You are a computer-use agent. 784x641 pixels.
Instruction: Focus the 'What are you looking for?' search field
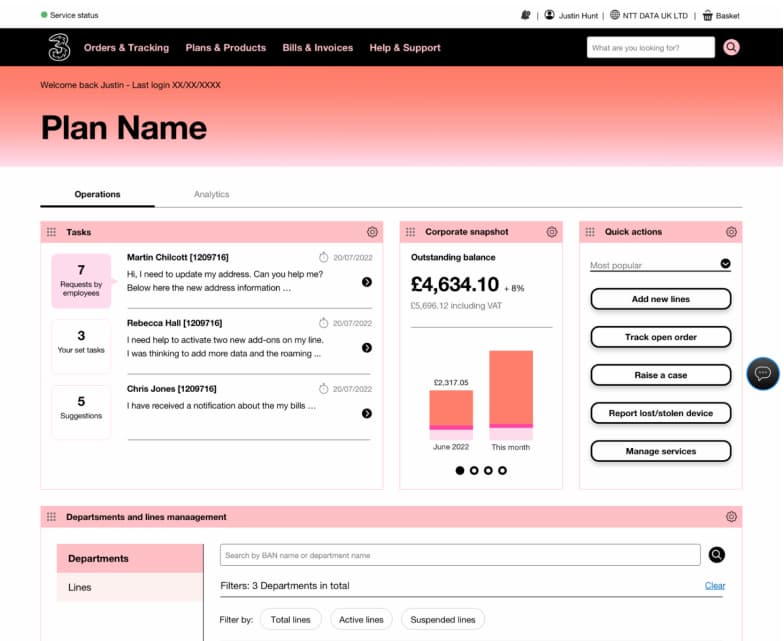coord(650,48)
